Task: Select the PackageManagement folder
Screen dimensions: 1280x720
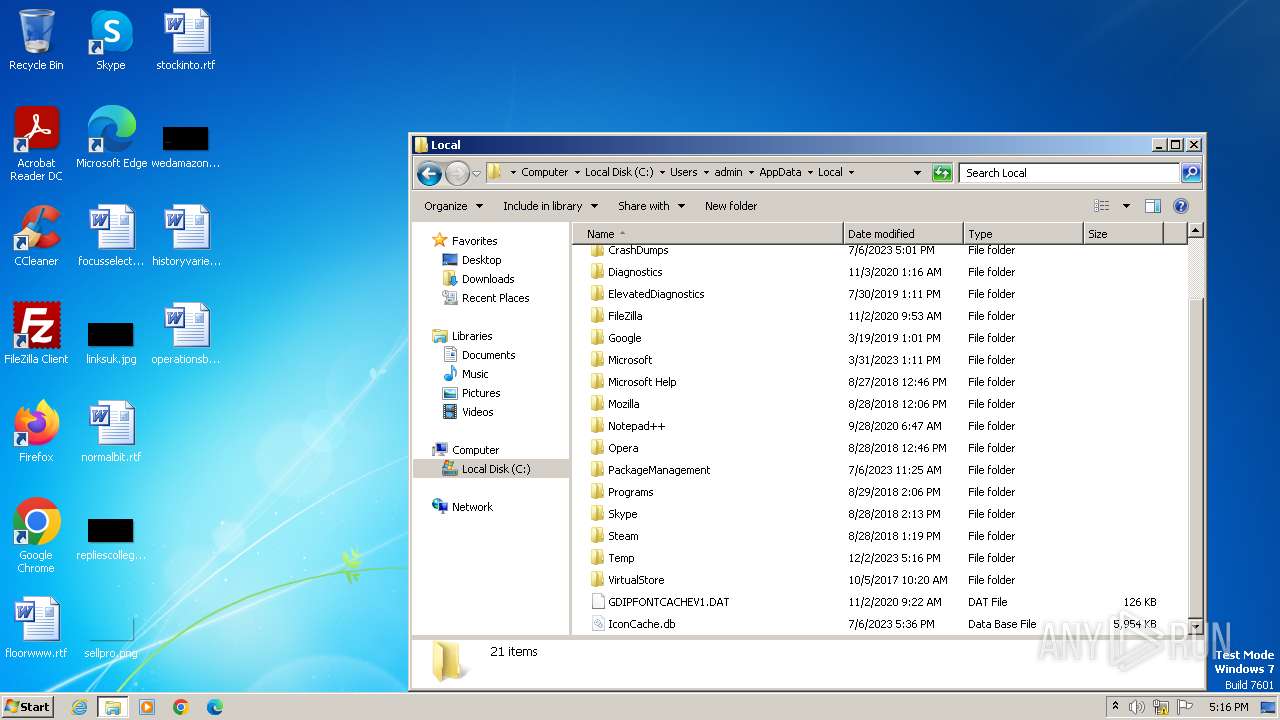Action: (659, 470)
